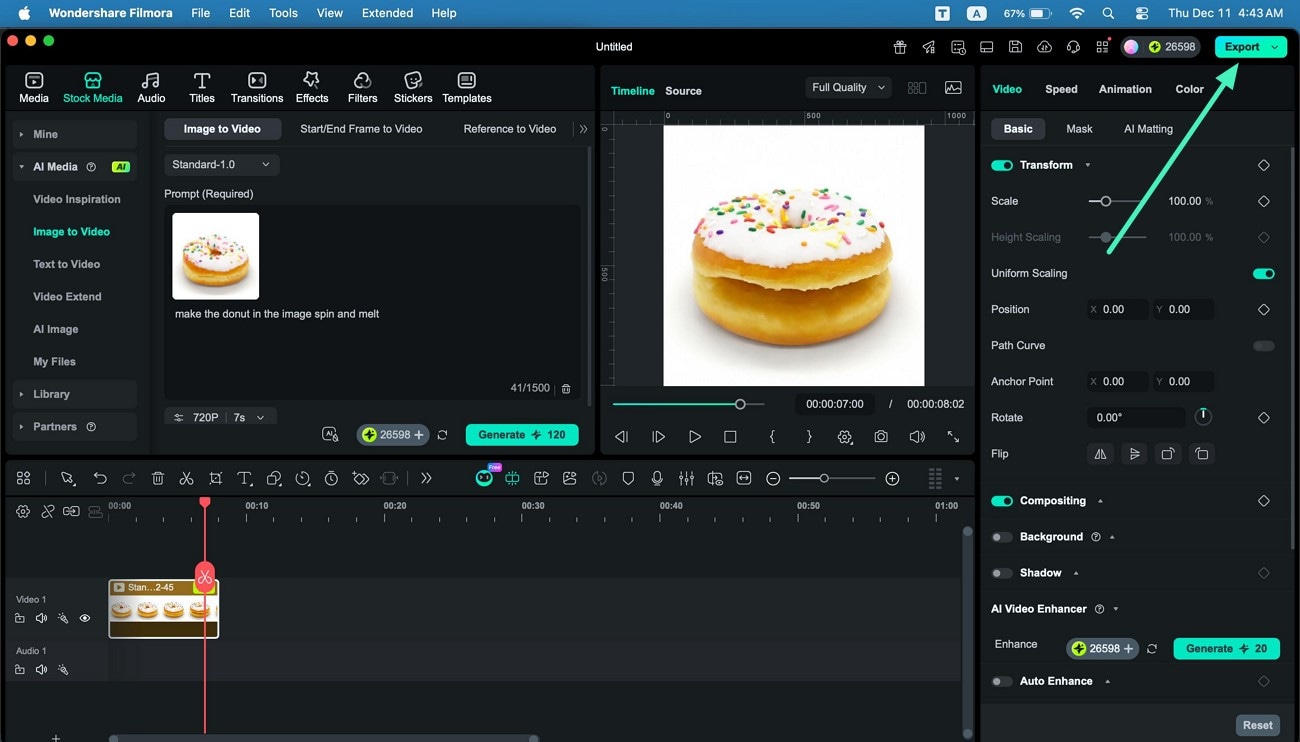Click the Split scissors tool in the timeline toolbar

coord(186,478)
